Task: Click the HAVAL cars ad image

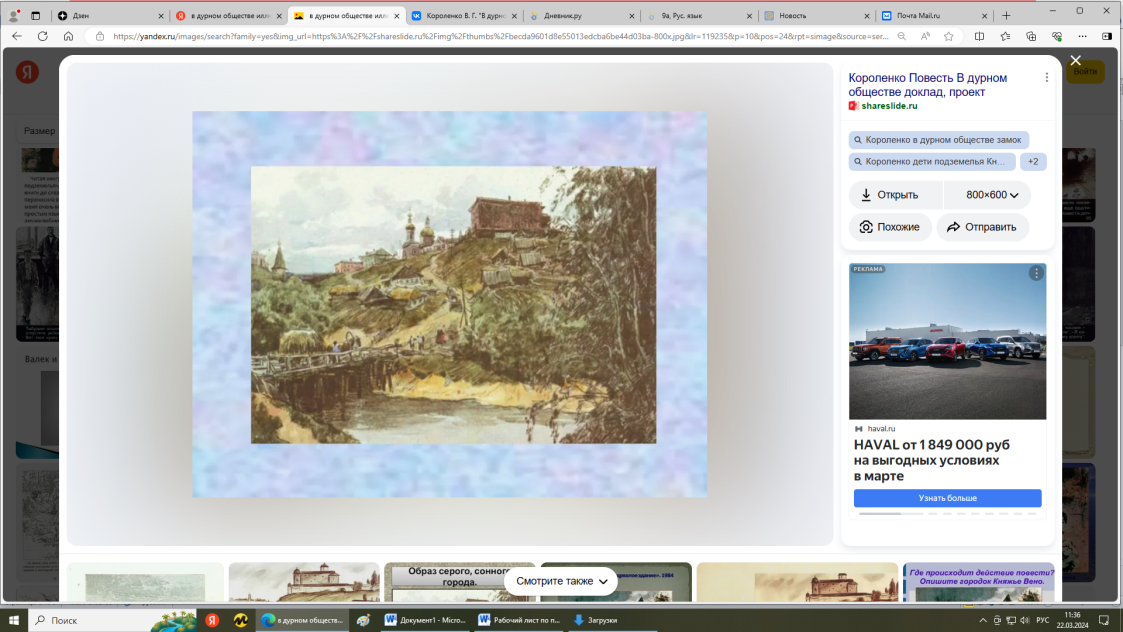Action: (948, 341)
